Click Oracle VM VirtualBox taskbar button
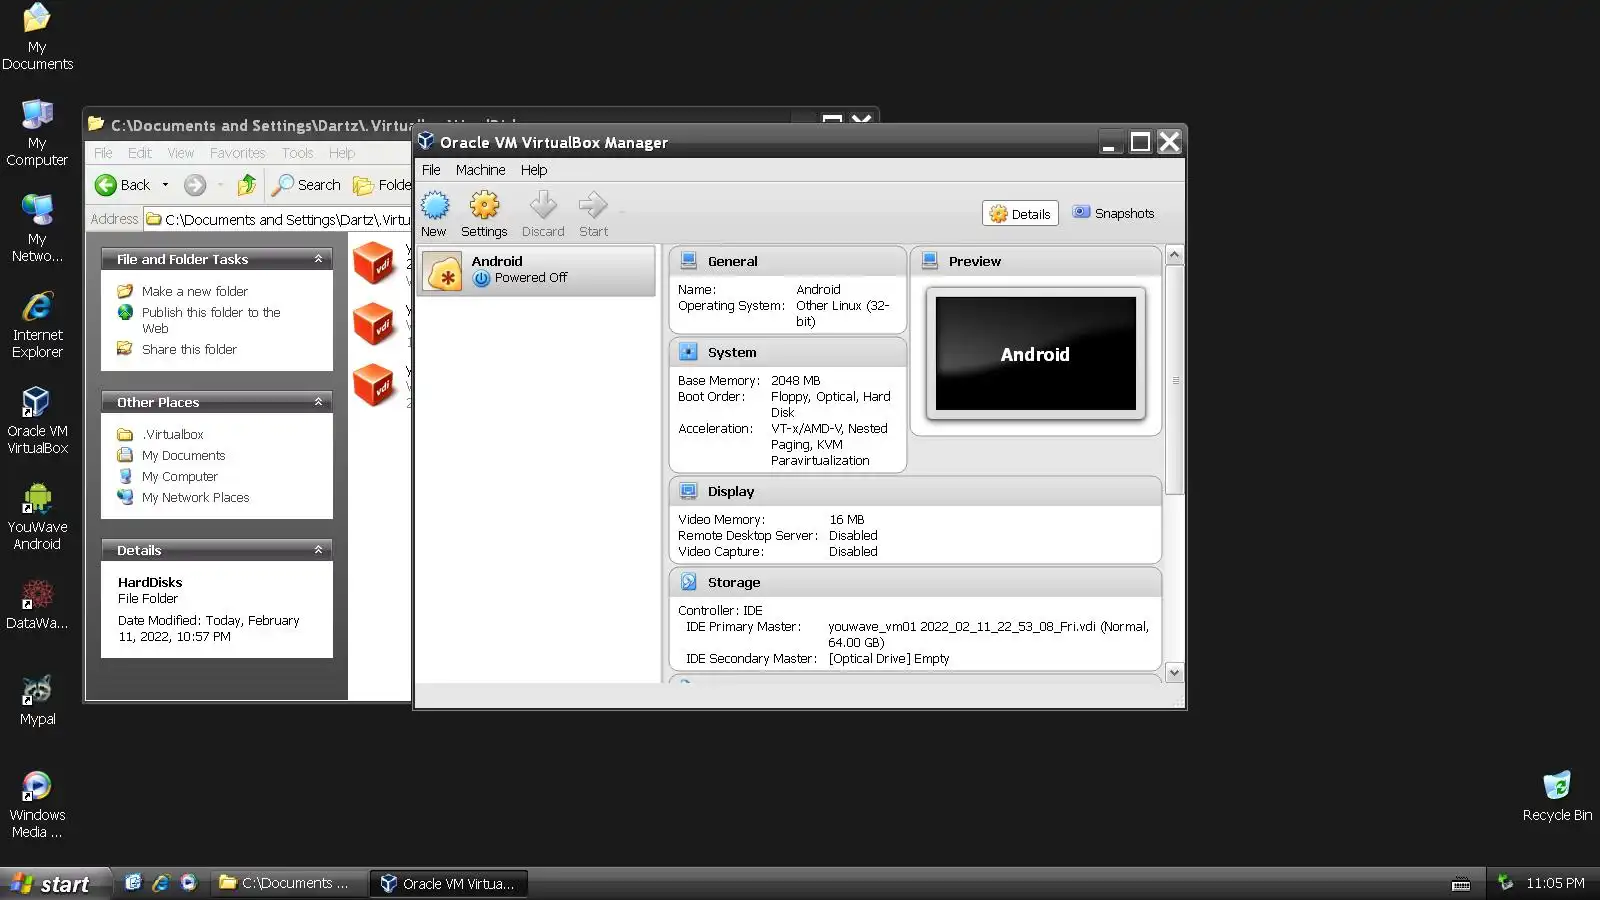Image resolution: width=1600 pixels, height=900 pixels. click(449, 883)
